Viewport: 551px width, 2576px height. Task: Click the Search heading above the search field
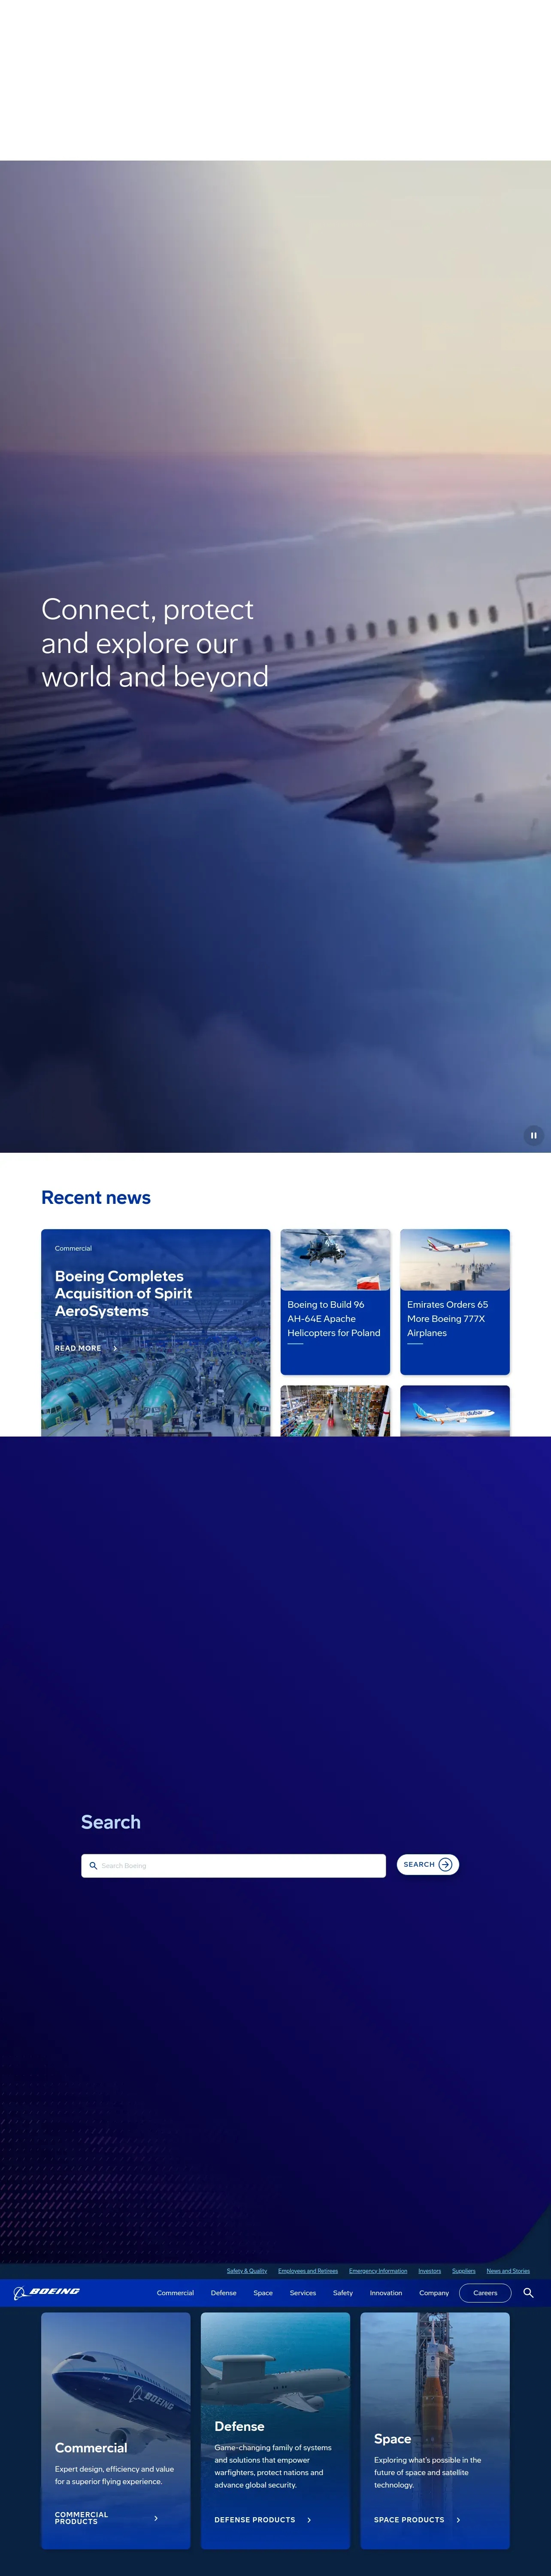[x=111, y=1822]
